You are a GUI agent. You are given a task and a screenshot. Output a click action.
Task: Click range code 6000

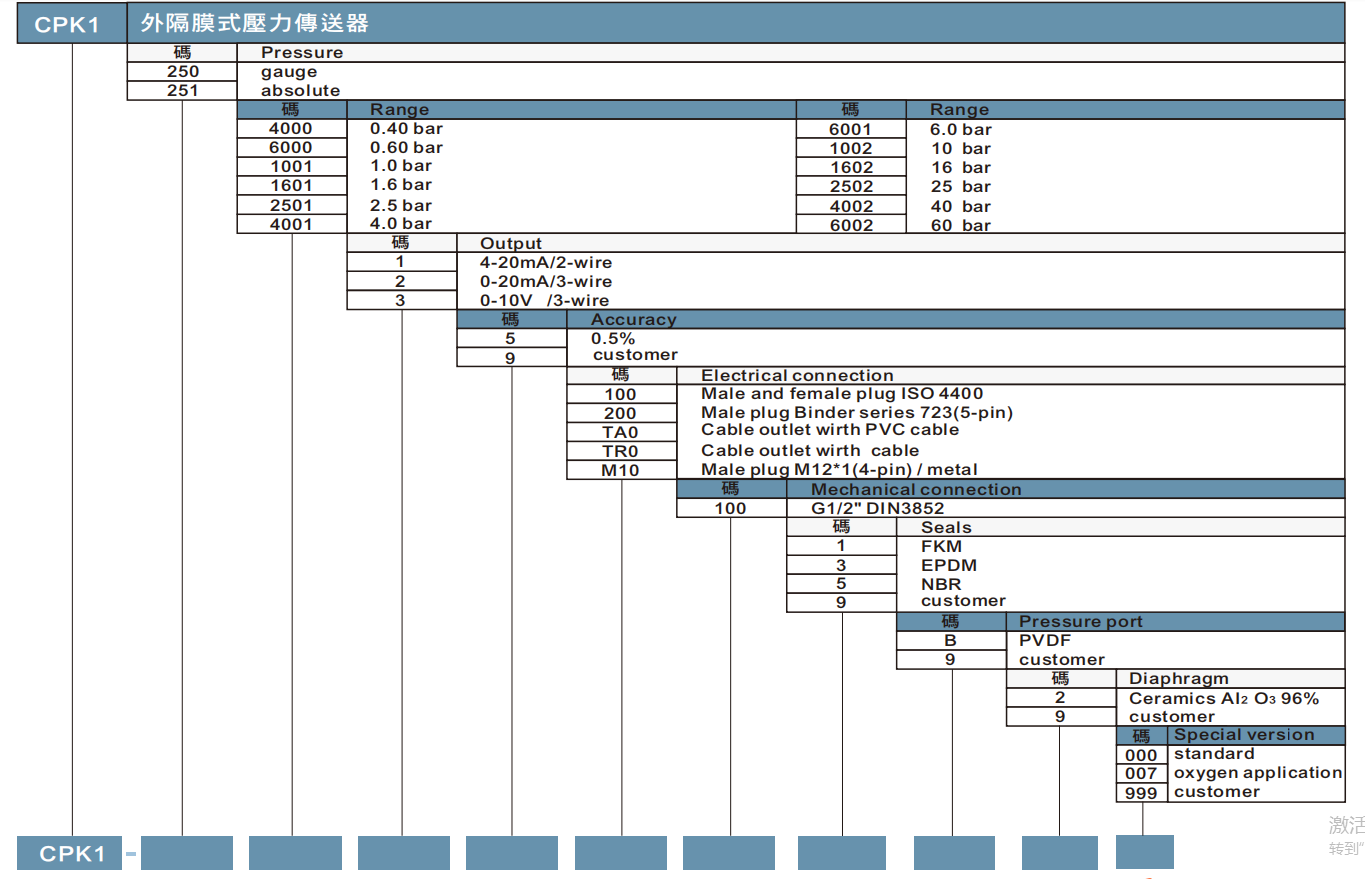(x=291, y=147)
